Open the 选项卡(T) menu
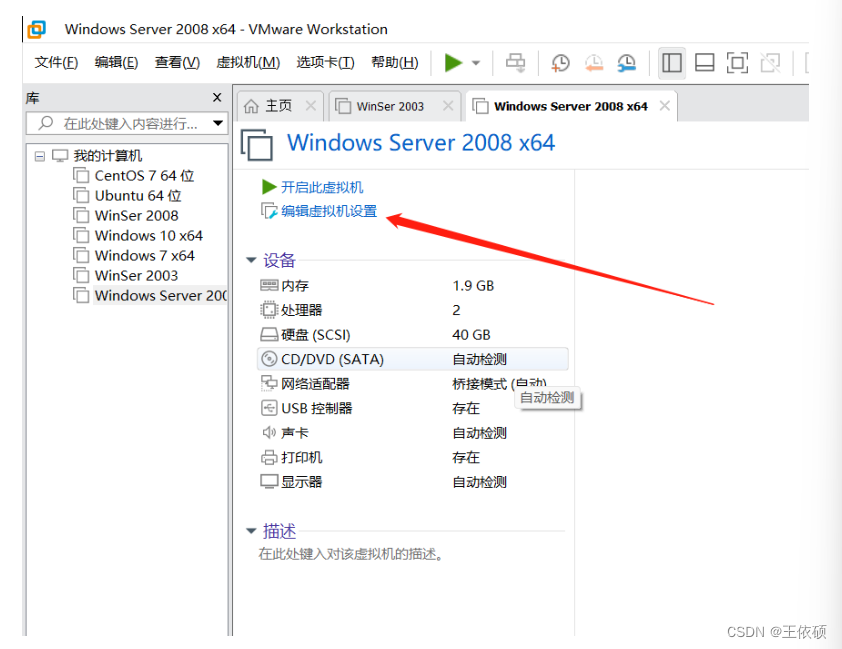The width and height of the screenshot is (842, 649). [325, 63]
